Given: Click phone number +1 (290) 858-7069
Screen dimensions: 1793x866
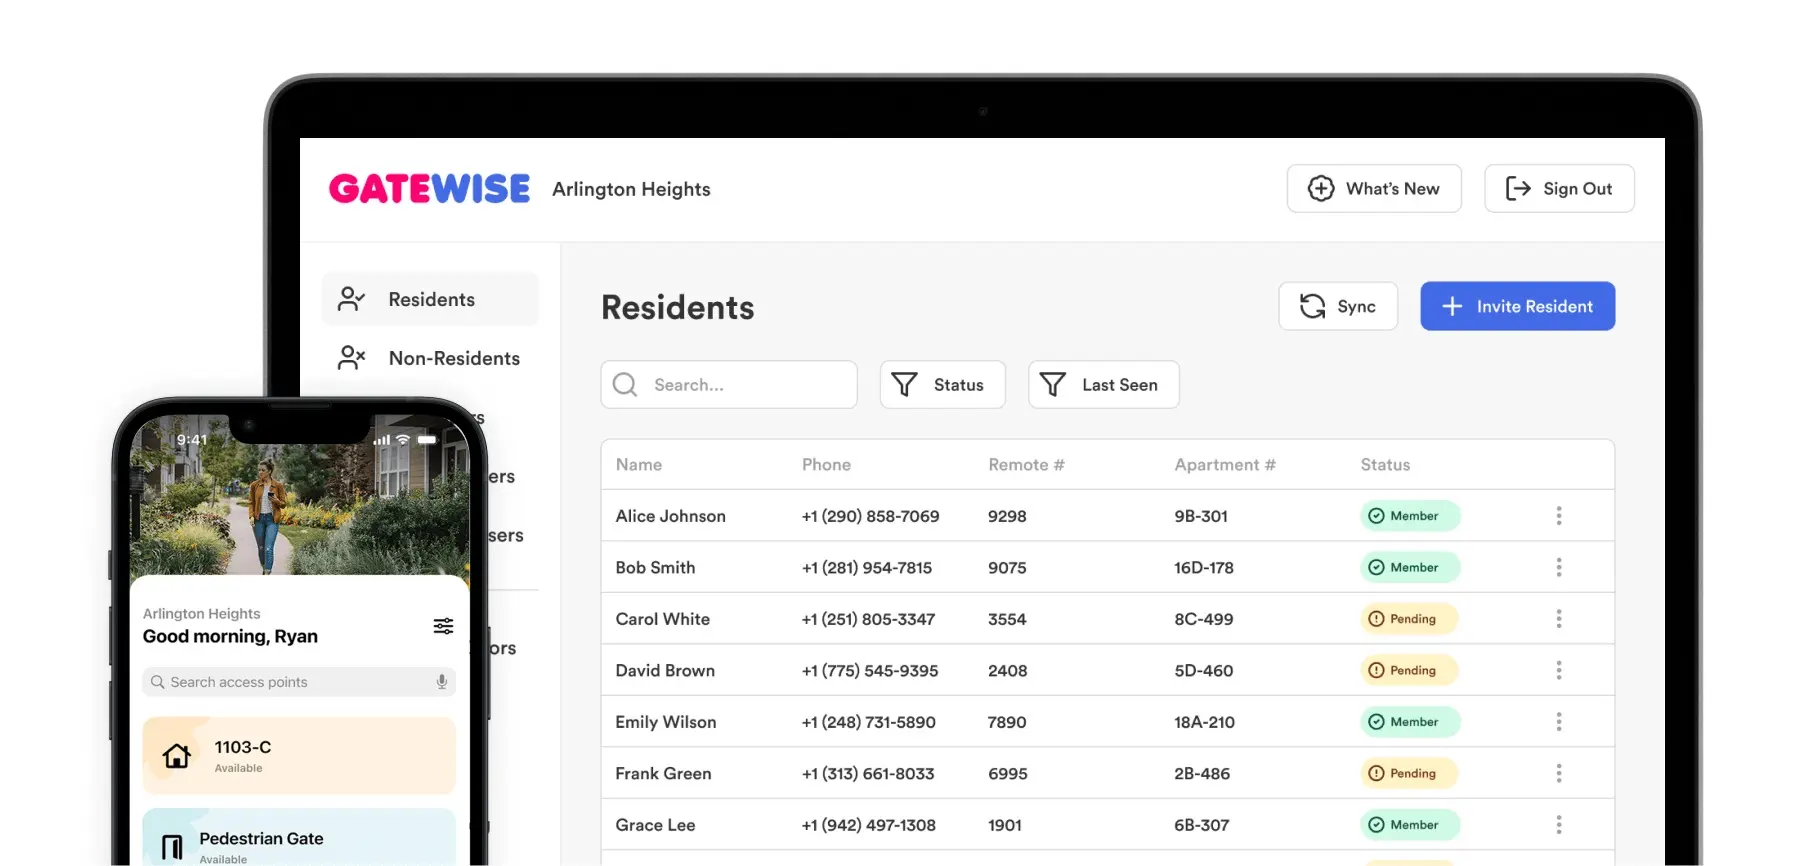Looking at the screenshot, I should 870,516.
